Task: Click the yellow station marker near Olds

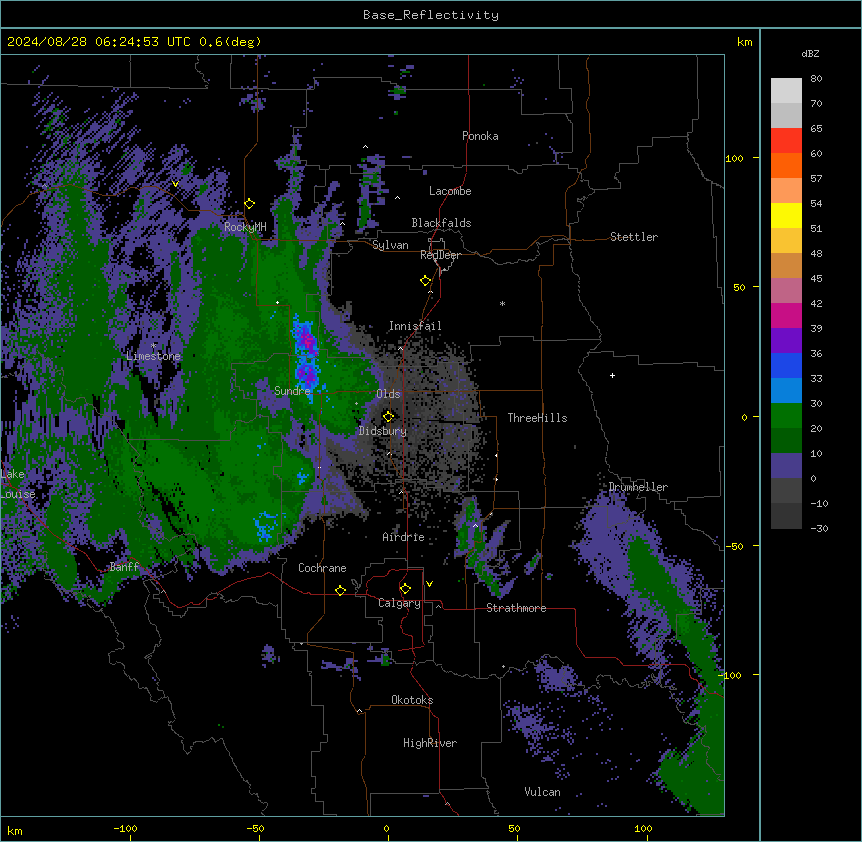Action: coord(388,416)
